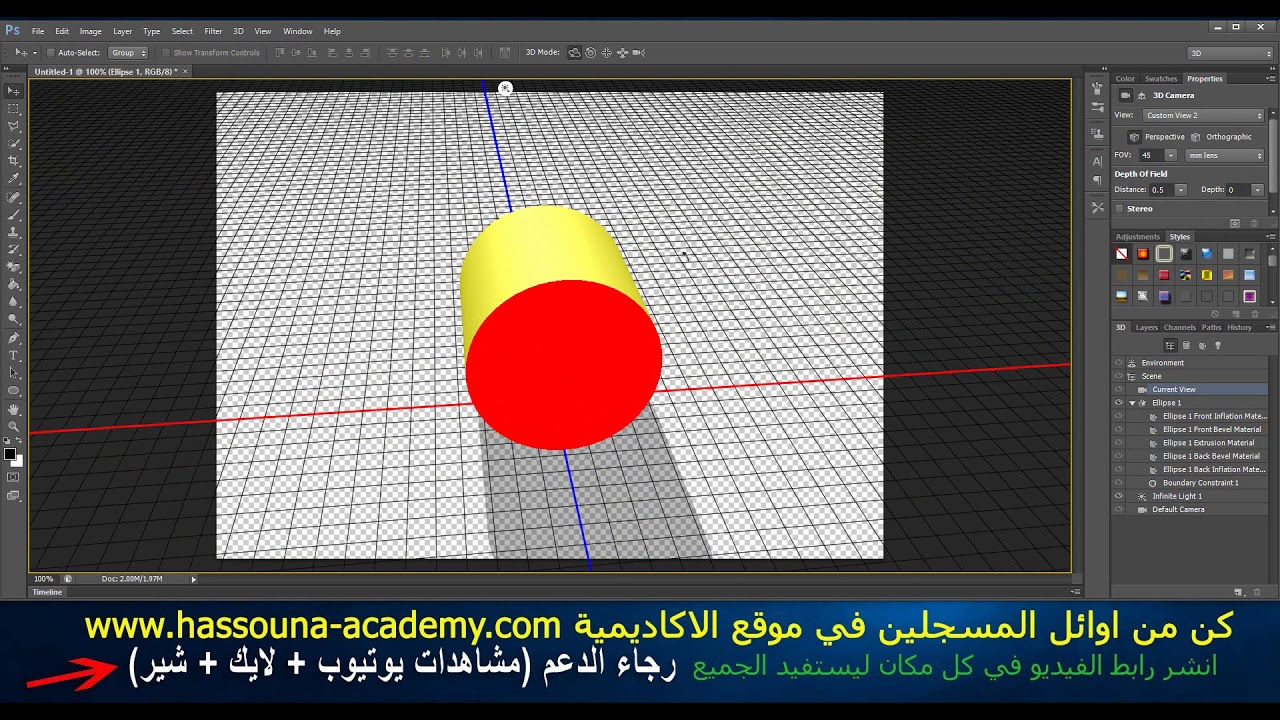The height and width of the screenshot is (720, 1280).
Task: Open the Character collapsed panel icon
Action: [x=1097, y=161]
